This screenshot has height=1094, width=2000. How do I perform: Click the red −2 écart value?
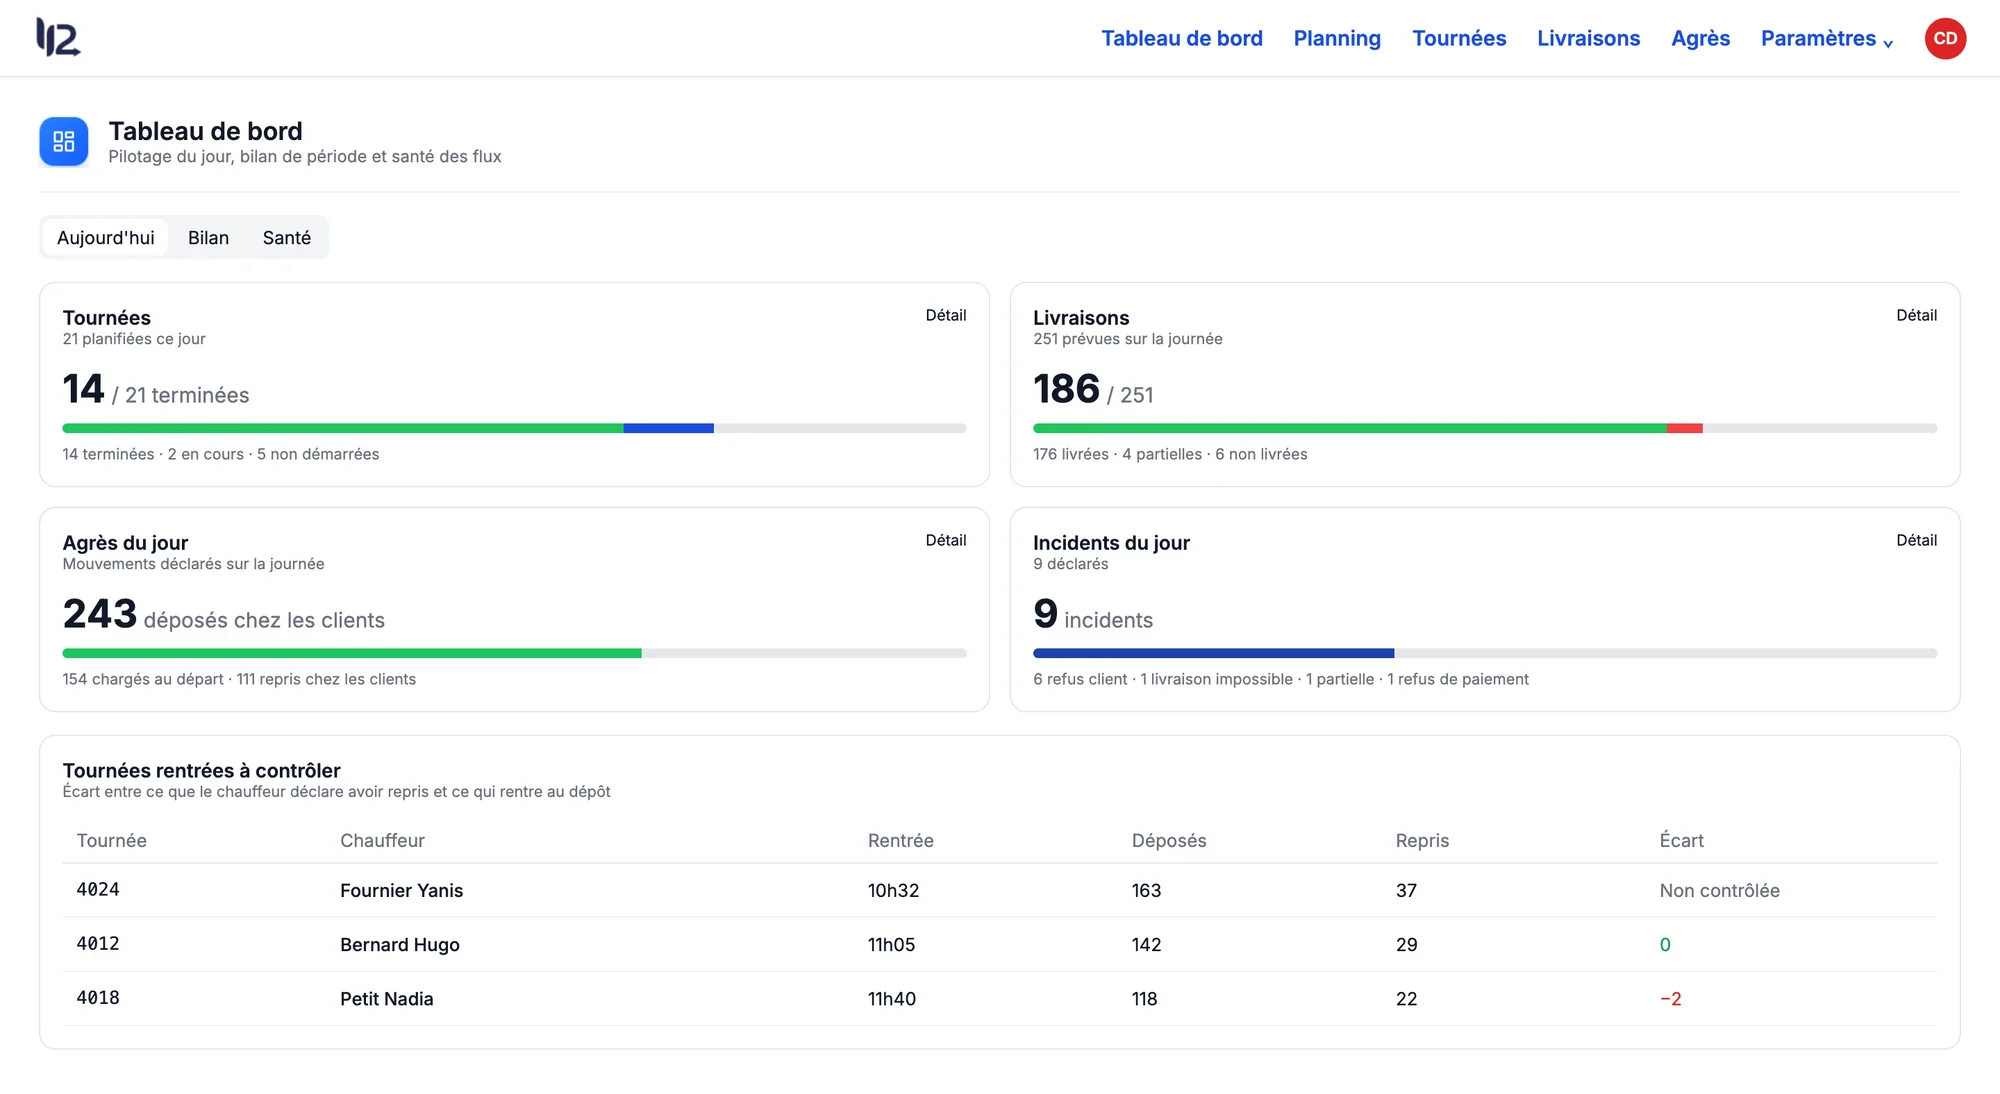coord(1670,998)
